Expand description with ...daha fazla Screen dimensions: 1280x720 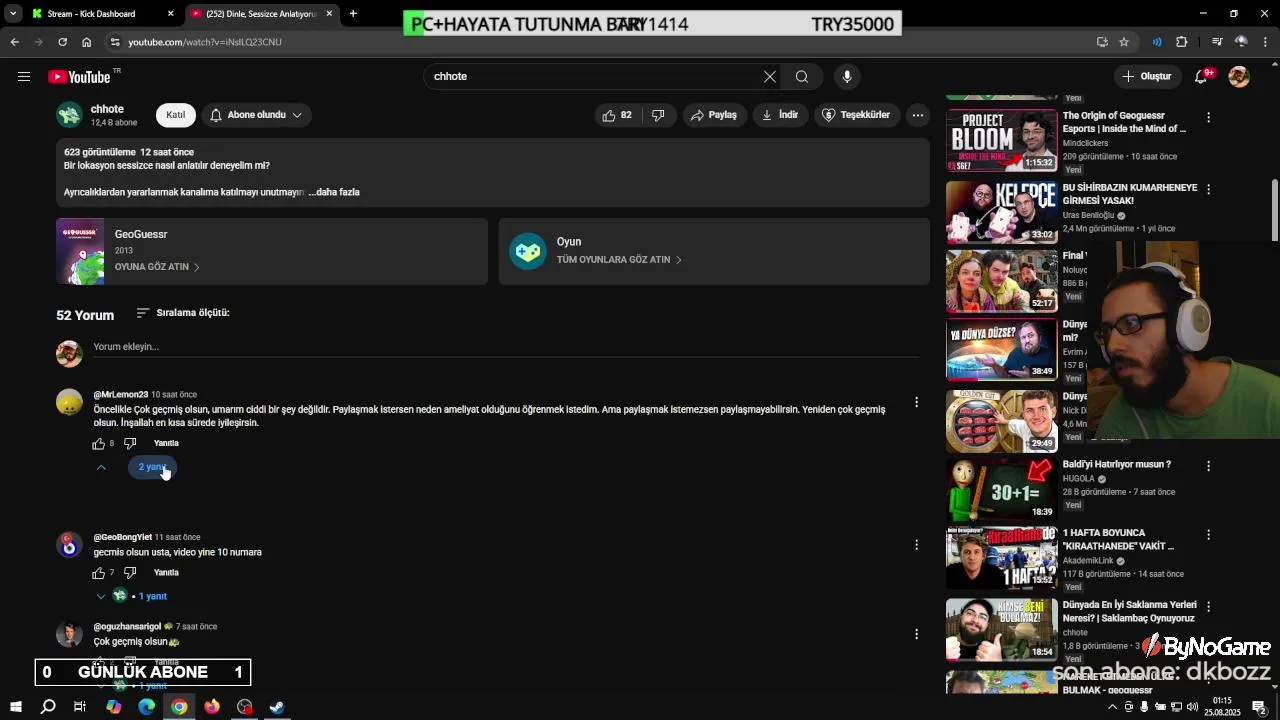[334, 192]
